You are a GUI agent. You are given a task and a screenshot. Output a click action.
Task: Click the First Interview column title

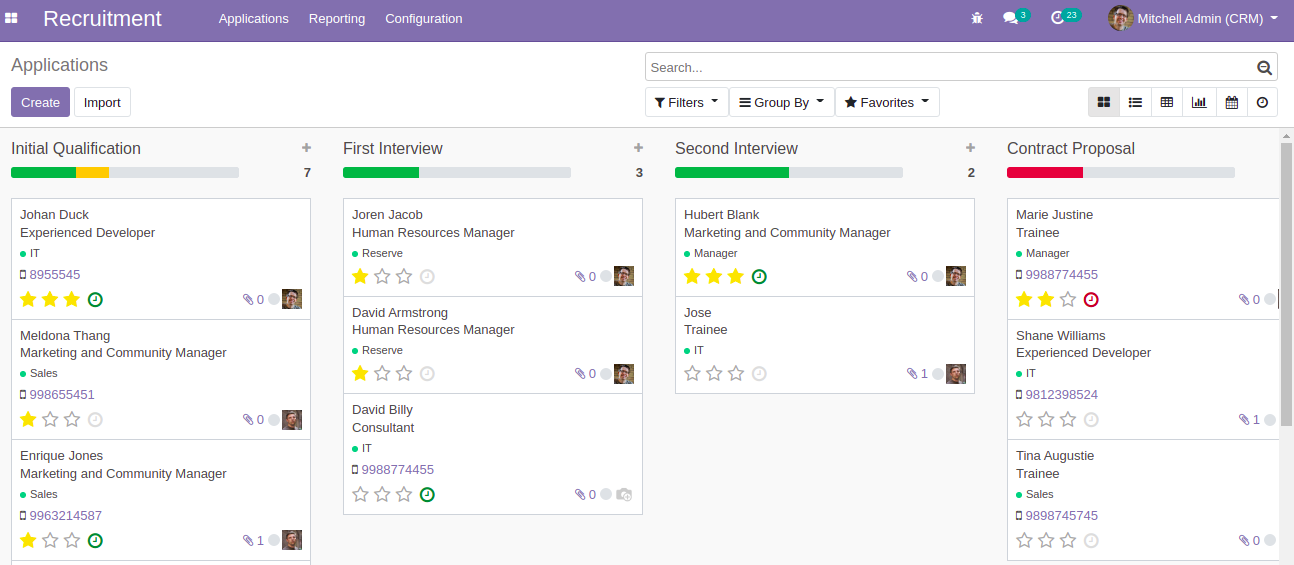click(393, 148)
